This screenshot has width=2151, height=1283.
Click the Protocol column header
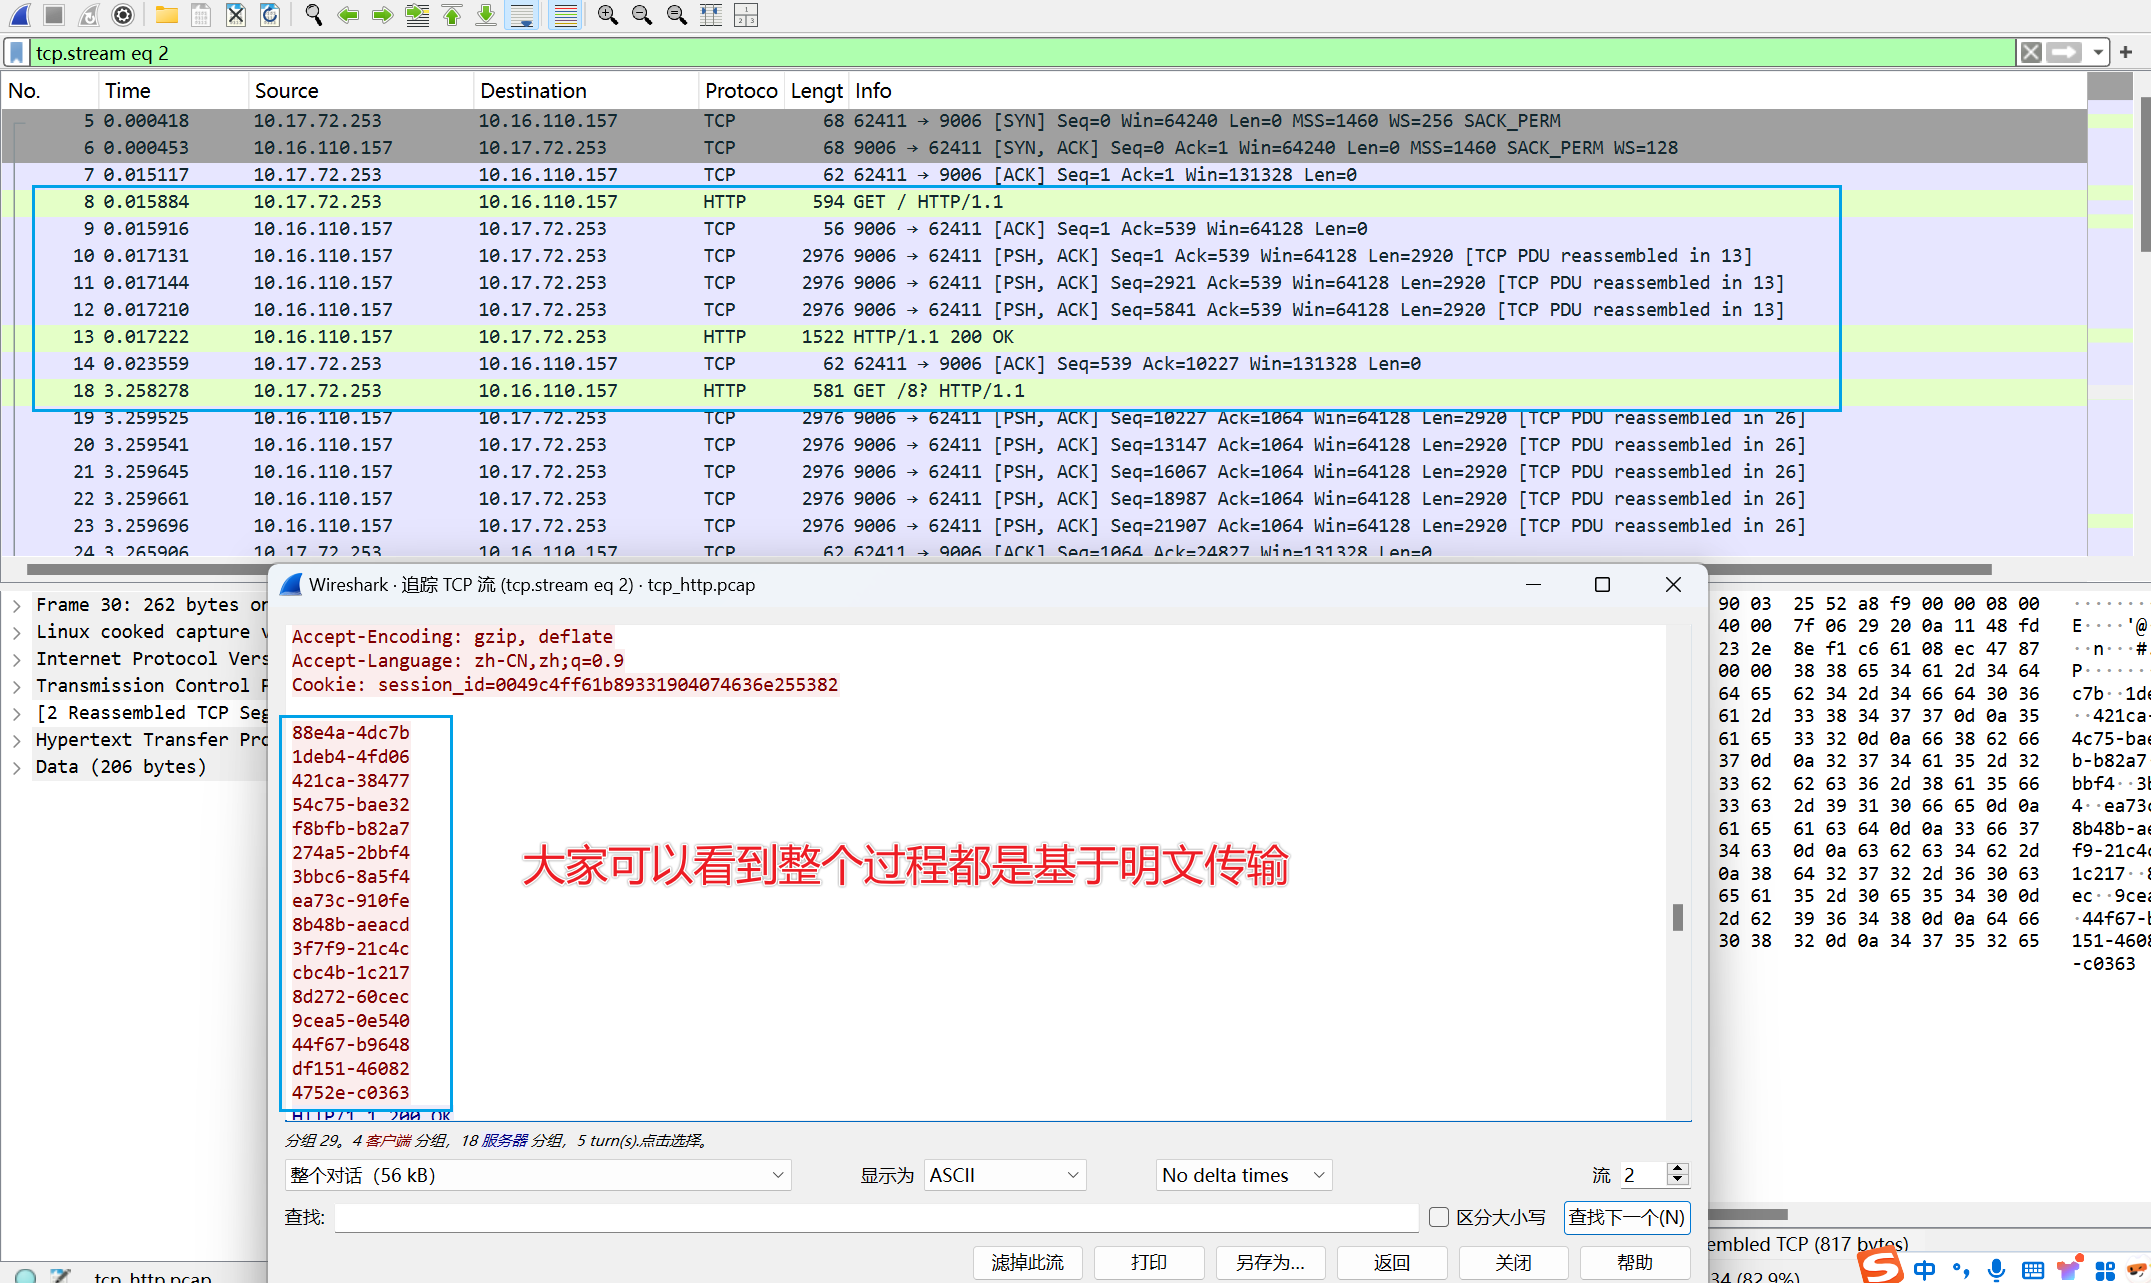tap(740, 91)
